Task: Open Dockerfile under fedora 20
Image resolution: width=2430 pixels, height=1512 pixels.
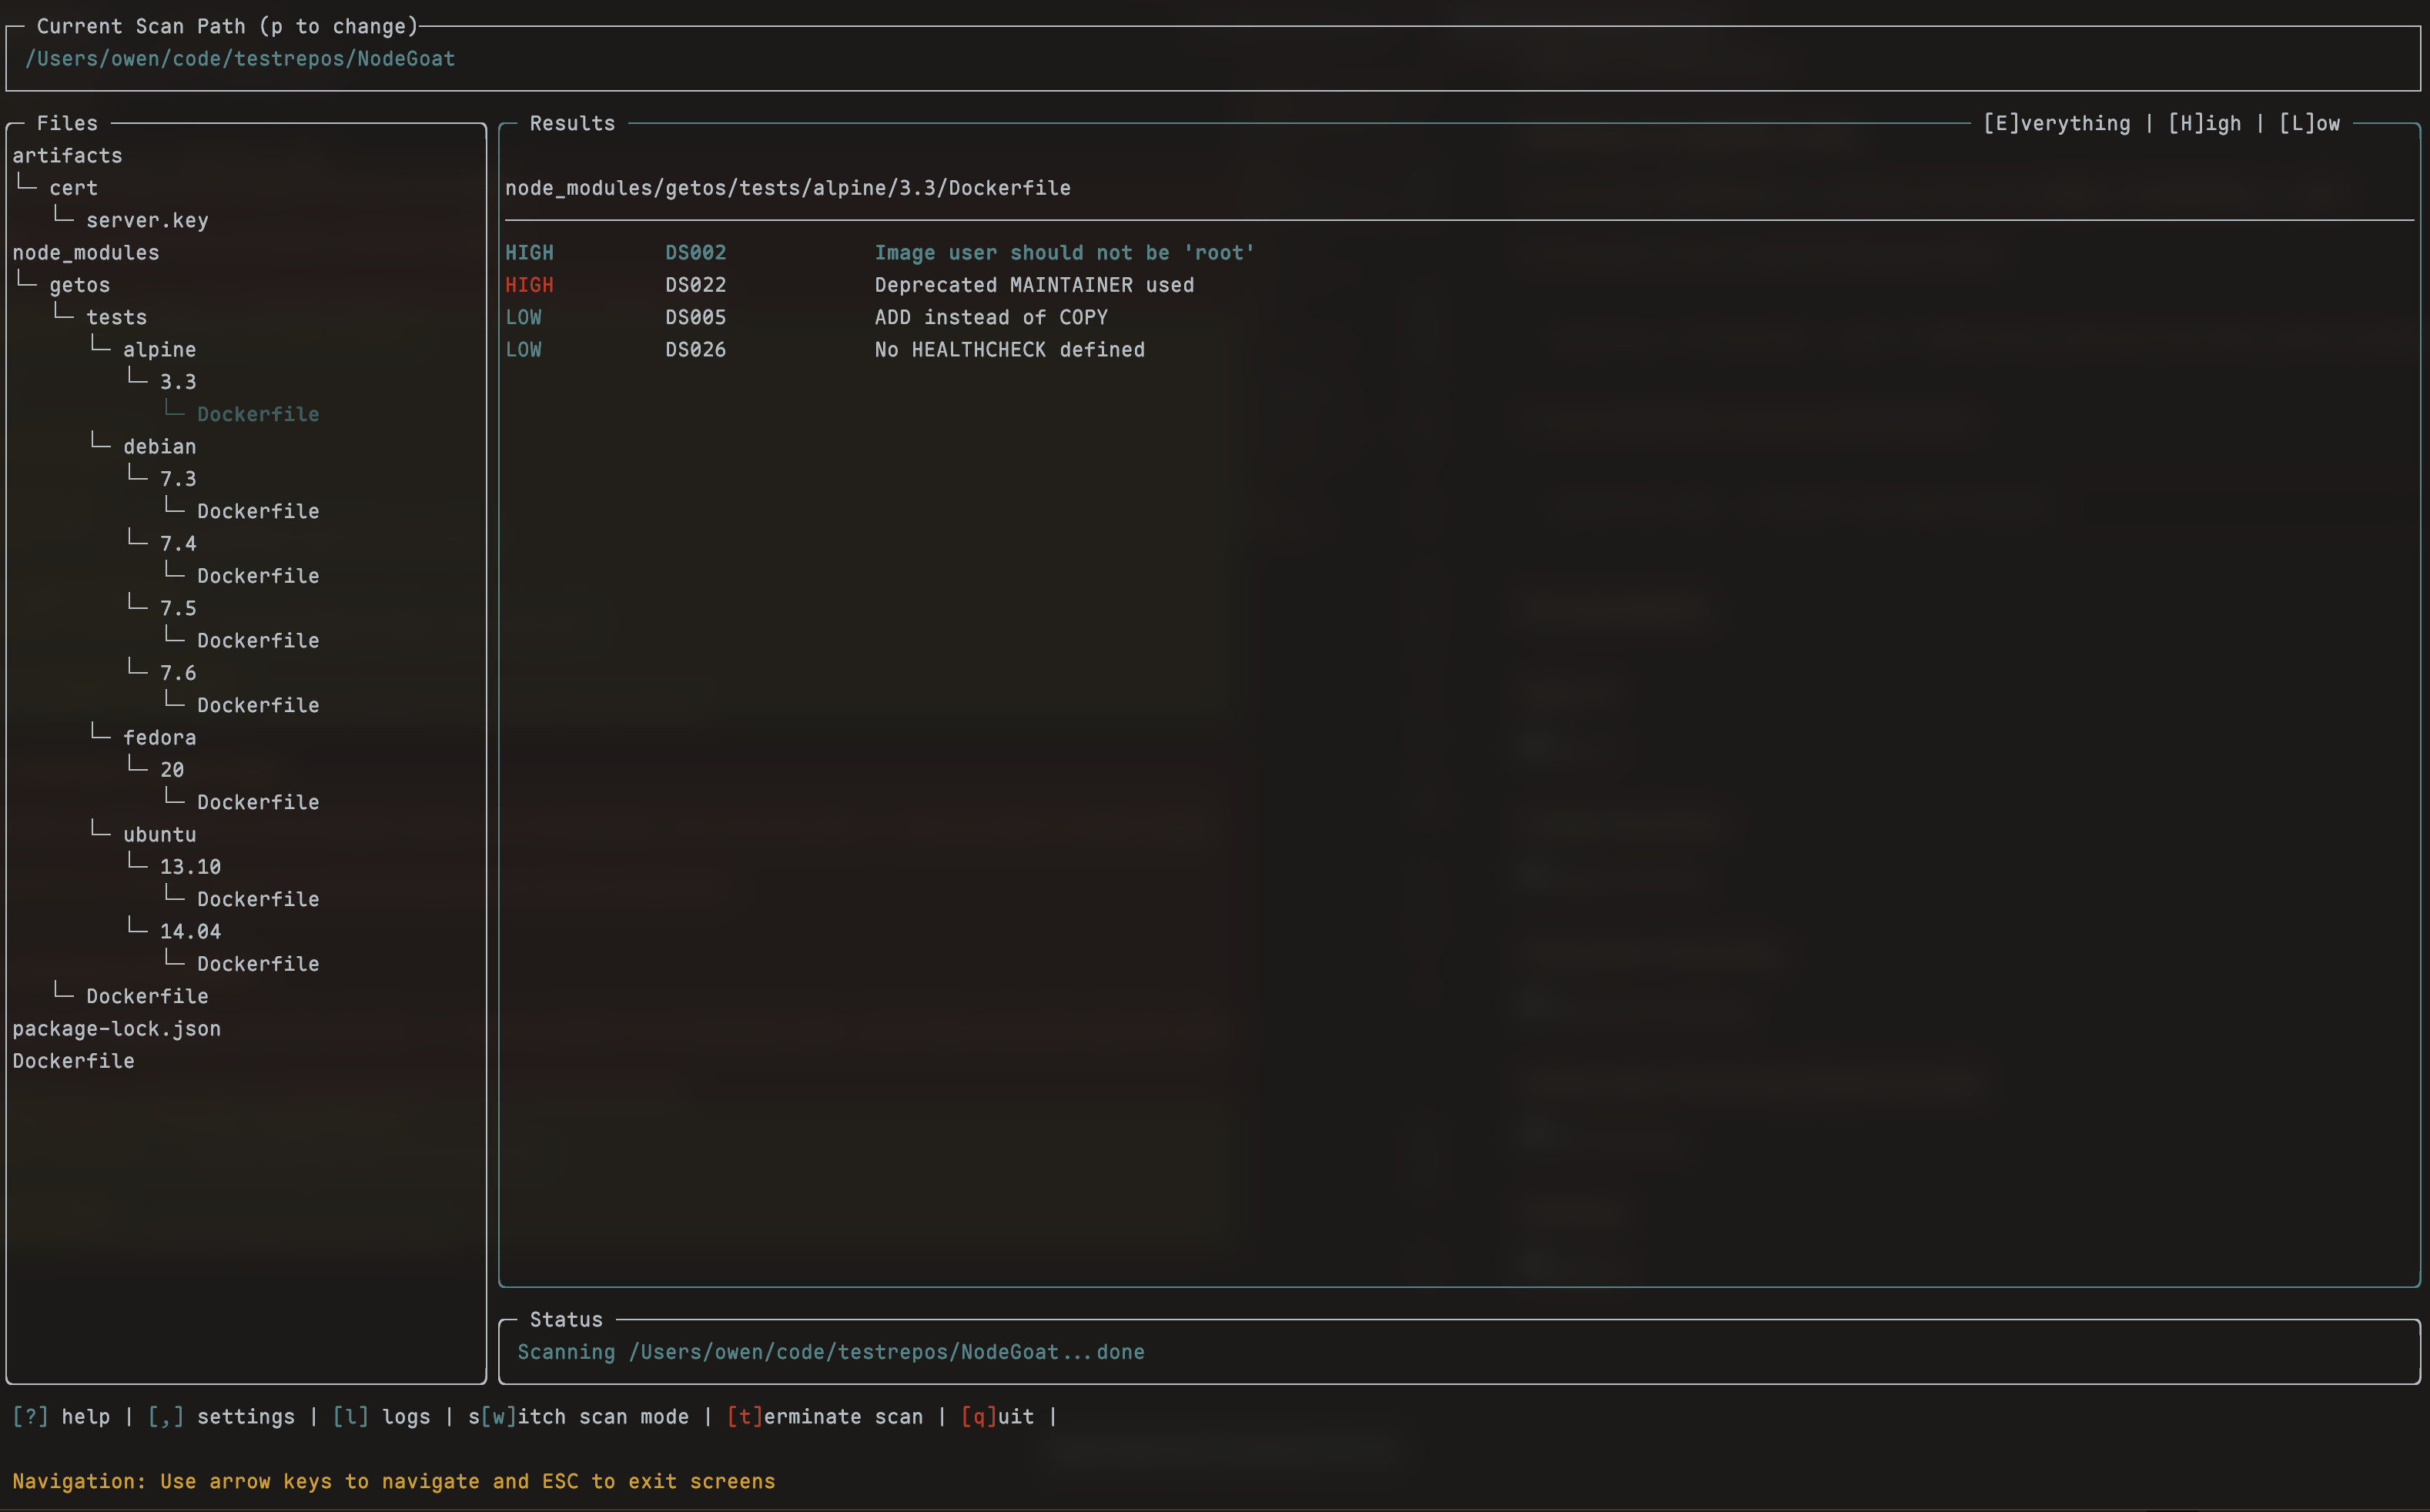Action: point(258,802)
